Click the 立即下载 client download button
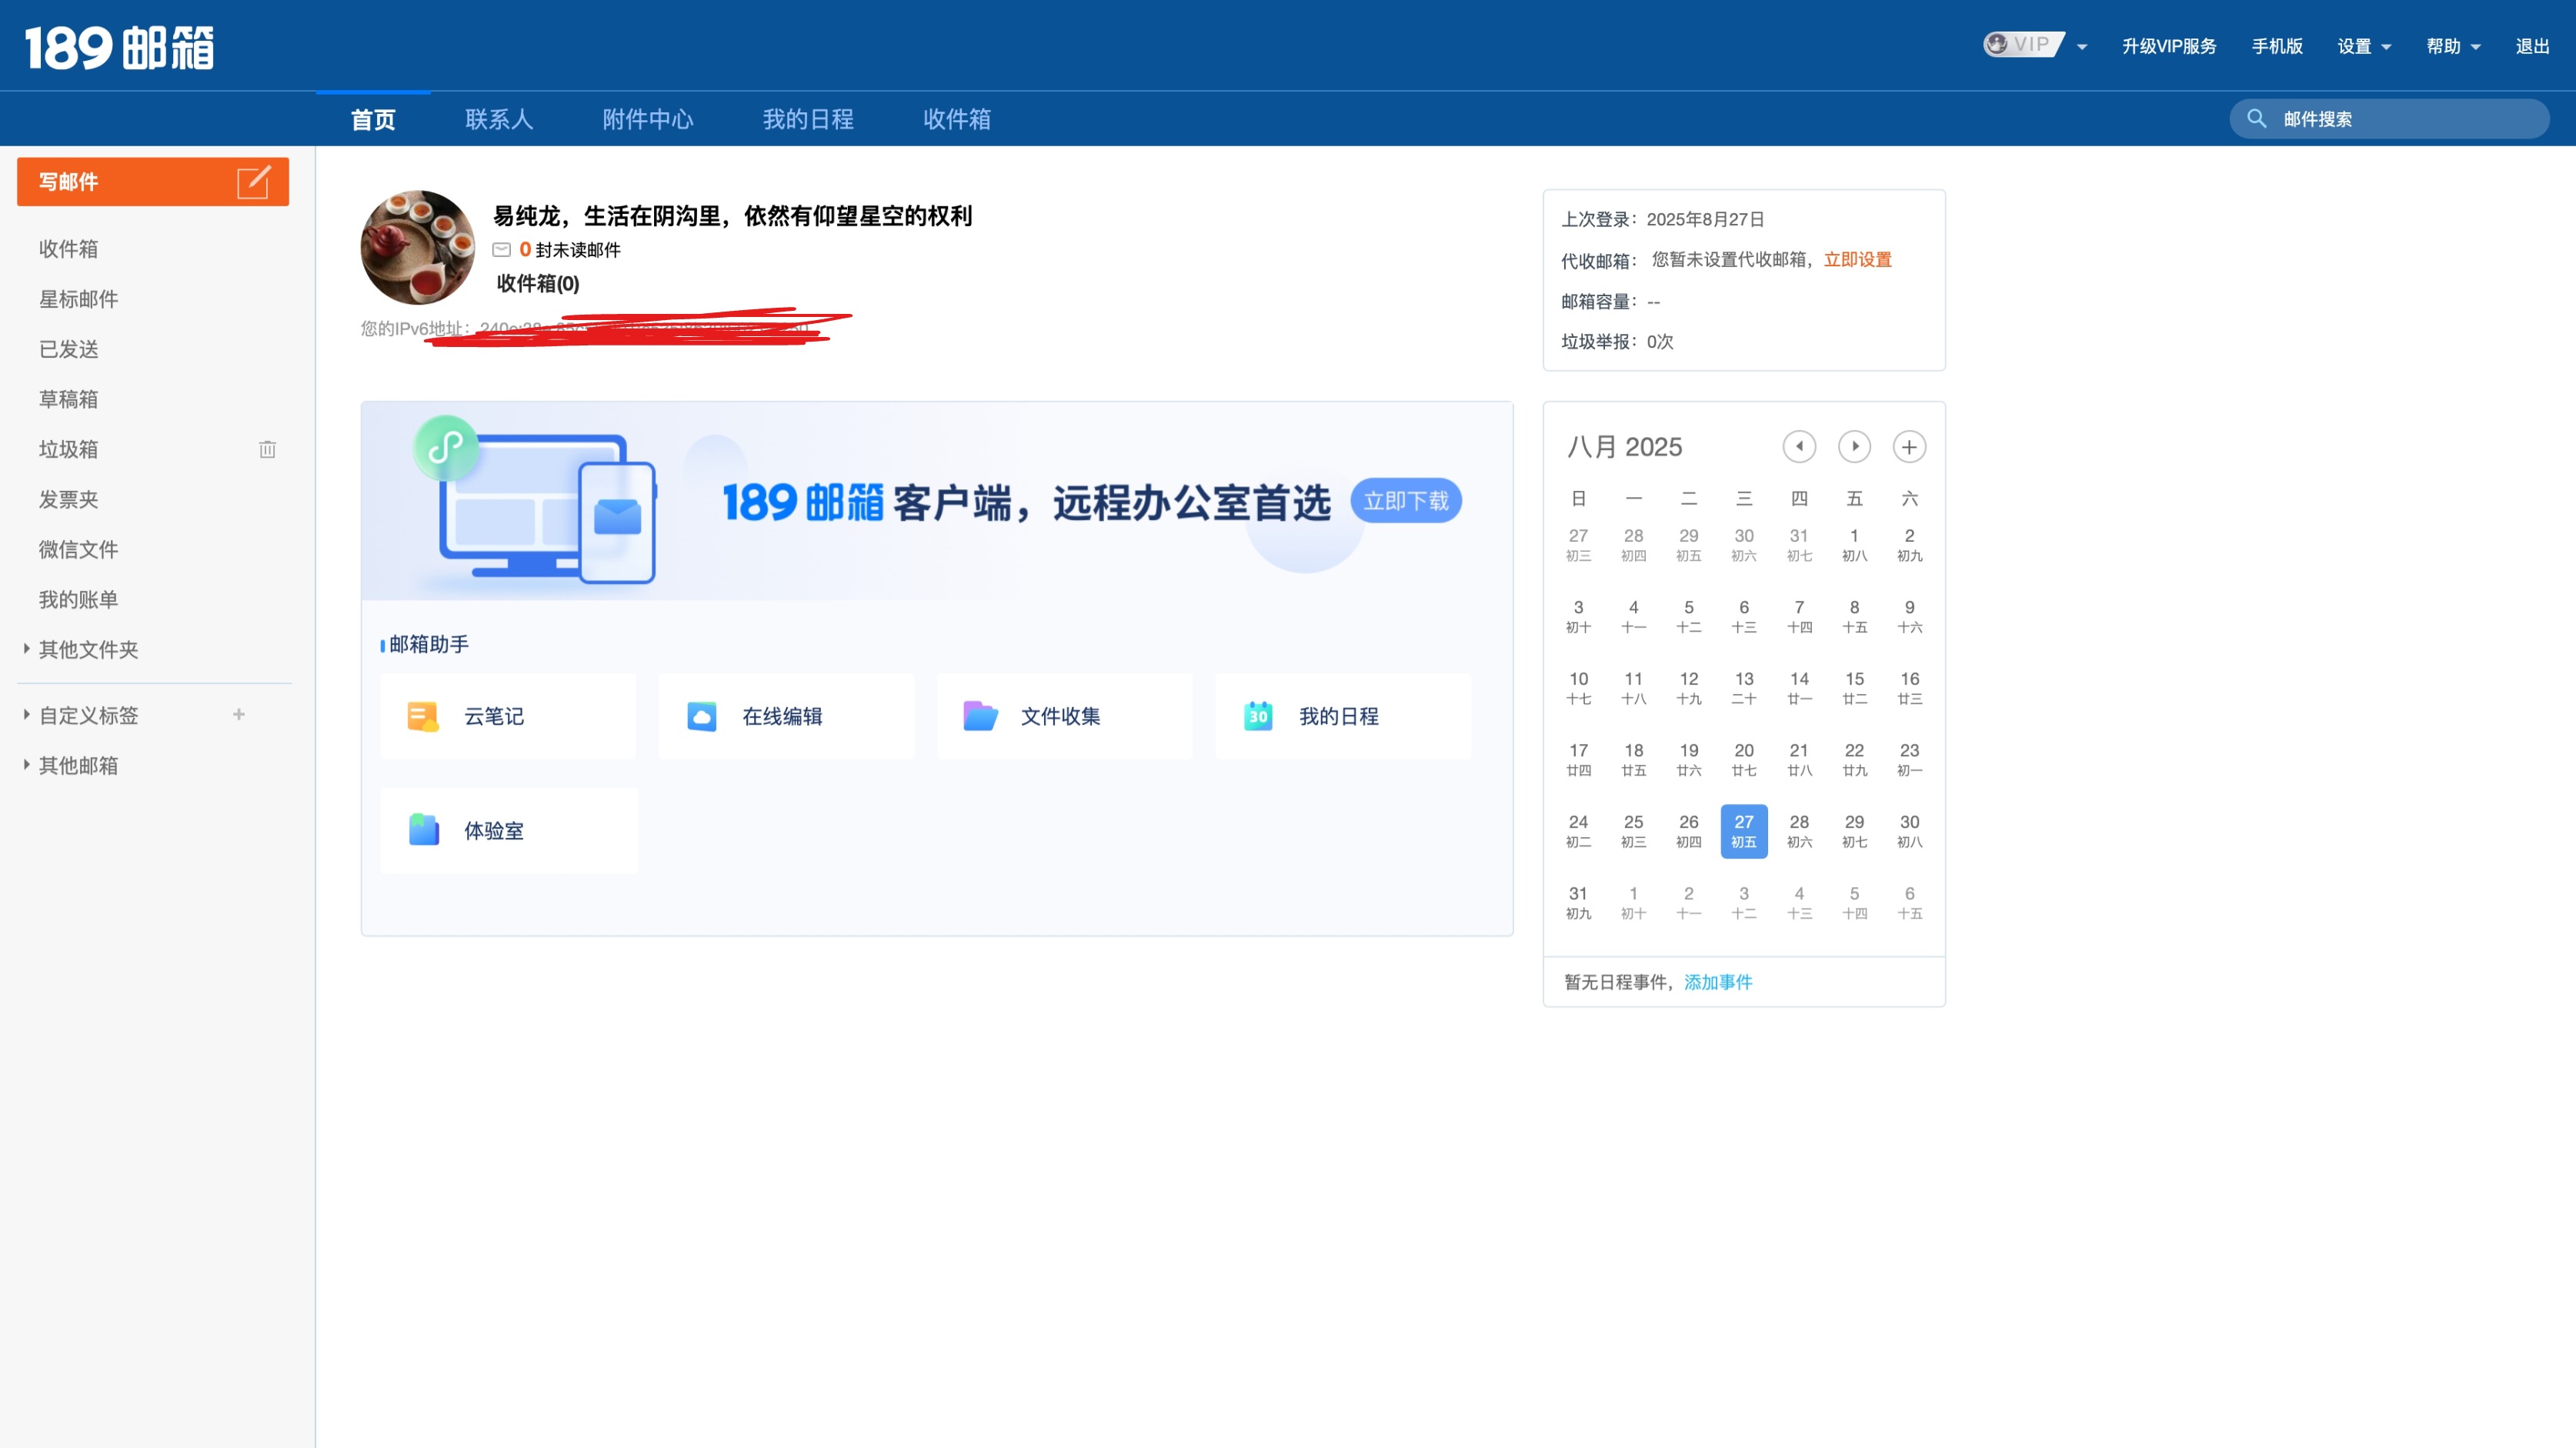 pos(1405,502)
